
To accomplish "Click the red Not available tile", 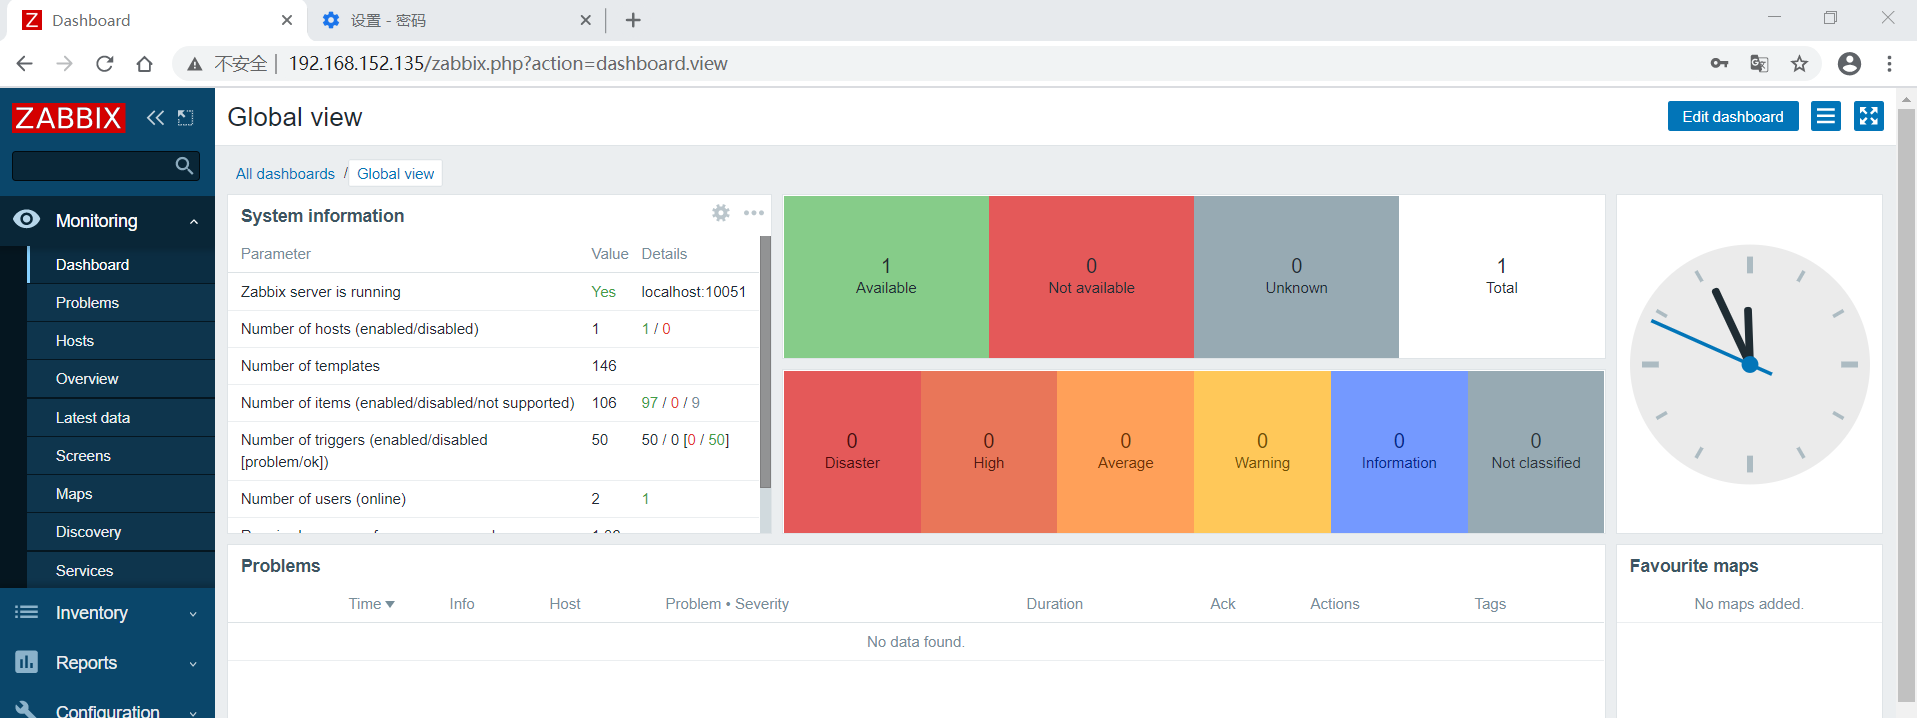I will pos(1091,277).
